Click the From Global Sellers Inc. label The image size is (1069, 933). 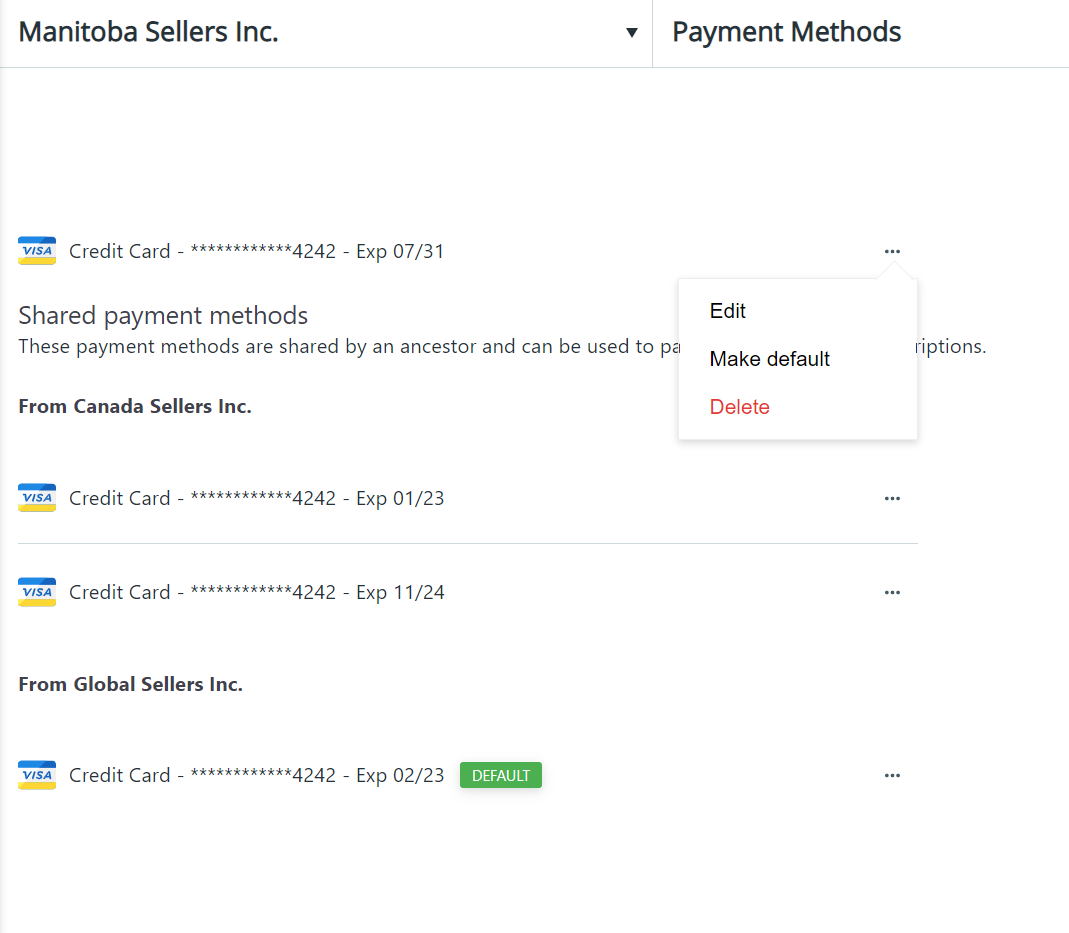130,684
